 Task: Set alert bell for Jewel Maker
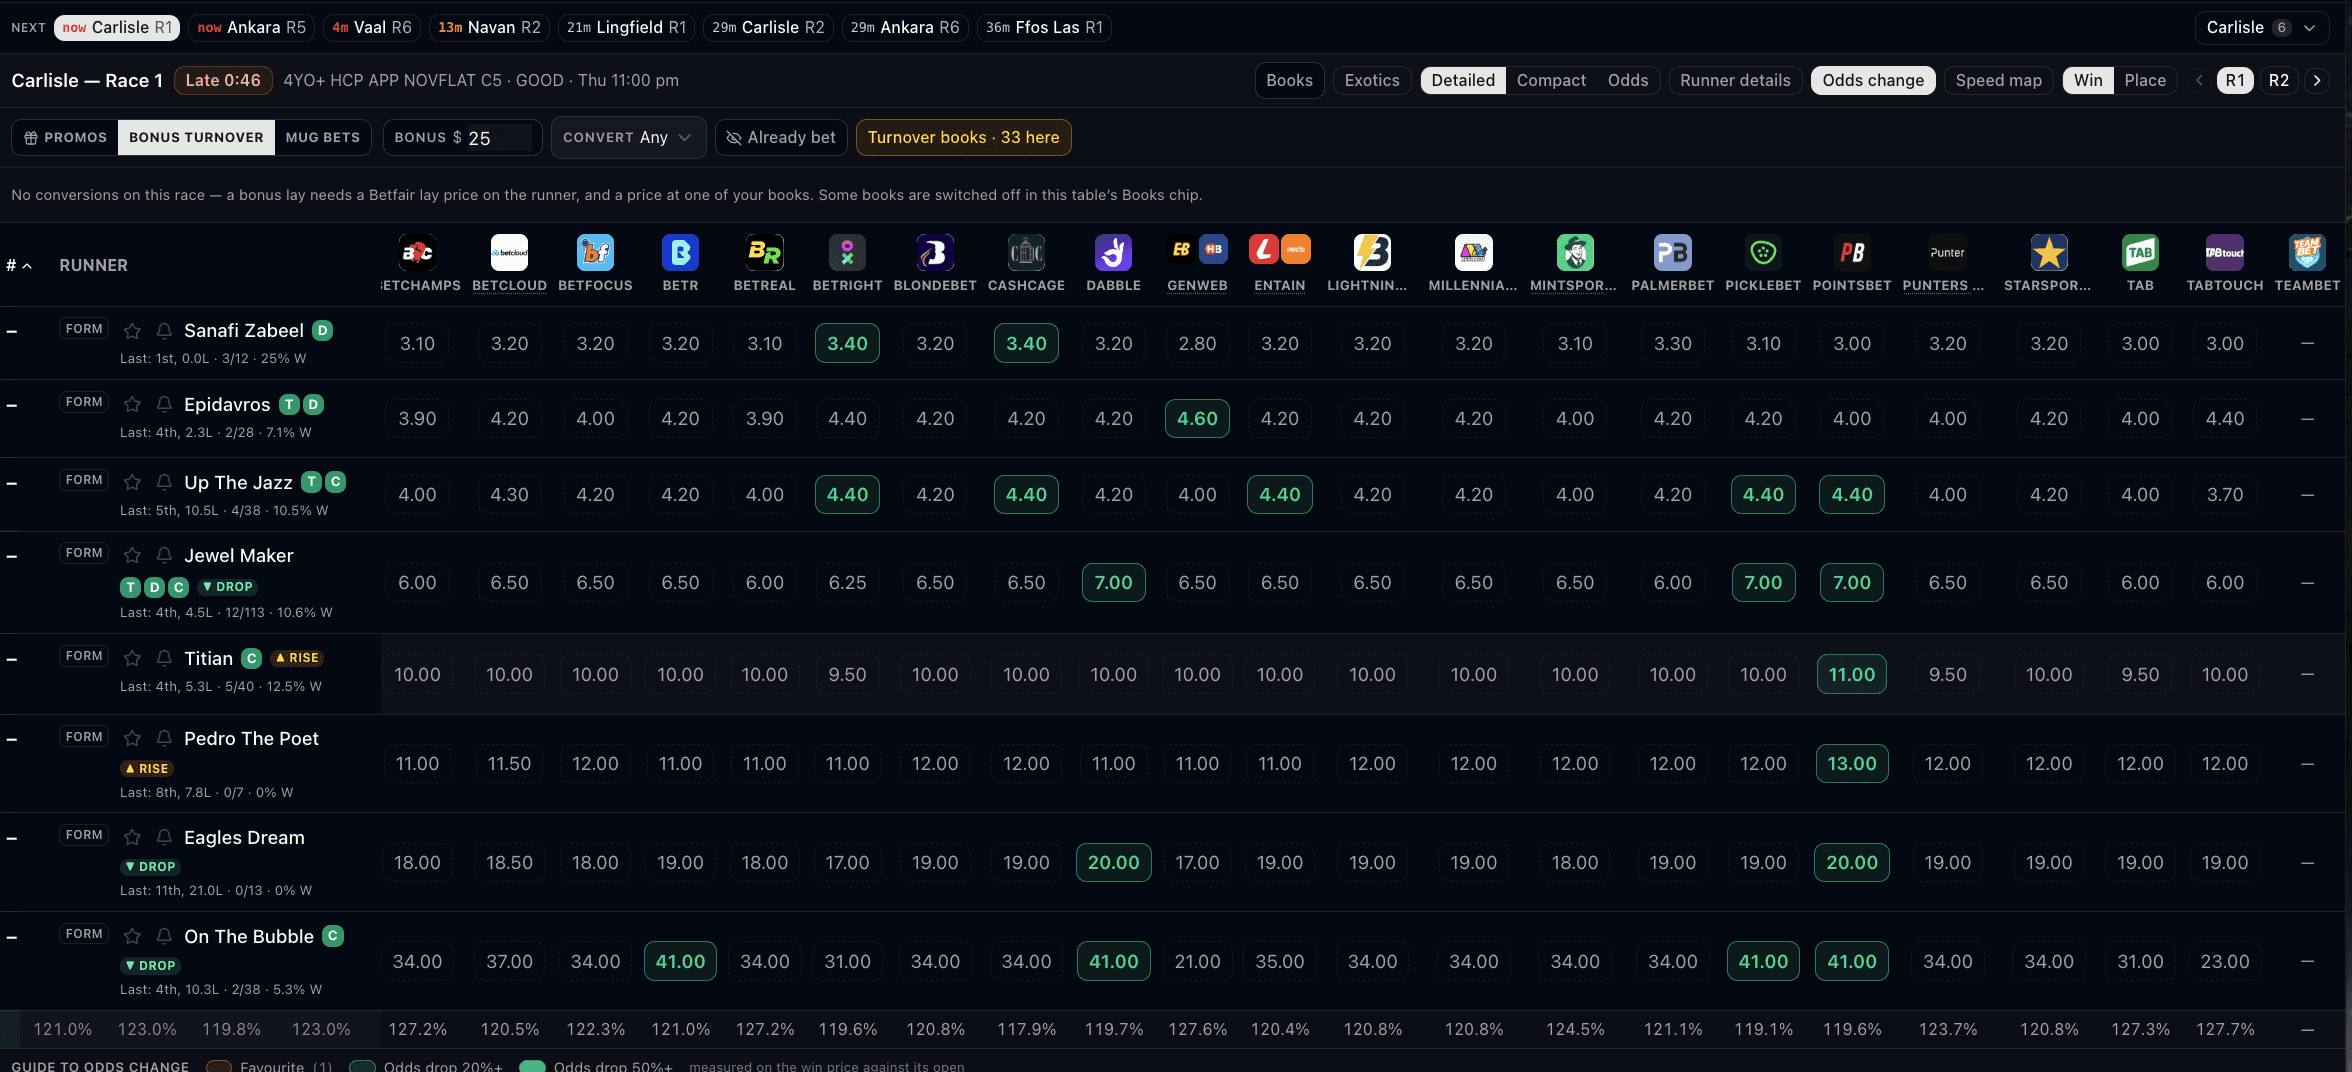pyautogui.click(x=164, y=556)
